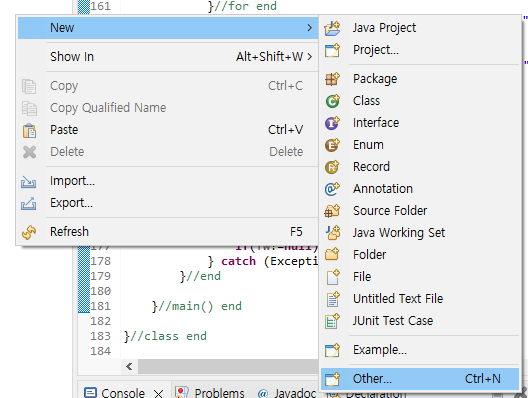Open the New menu entry
Viewport: 528px width, 398px height.
click(168, 28)
